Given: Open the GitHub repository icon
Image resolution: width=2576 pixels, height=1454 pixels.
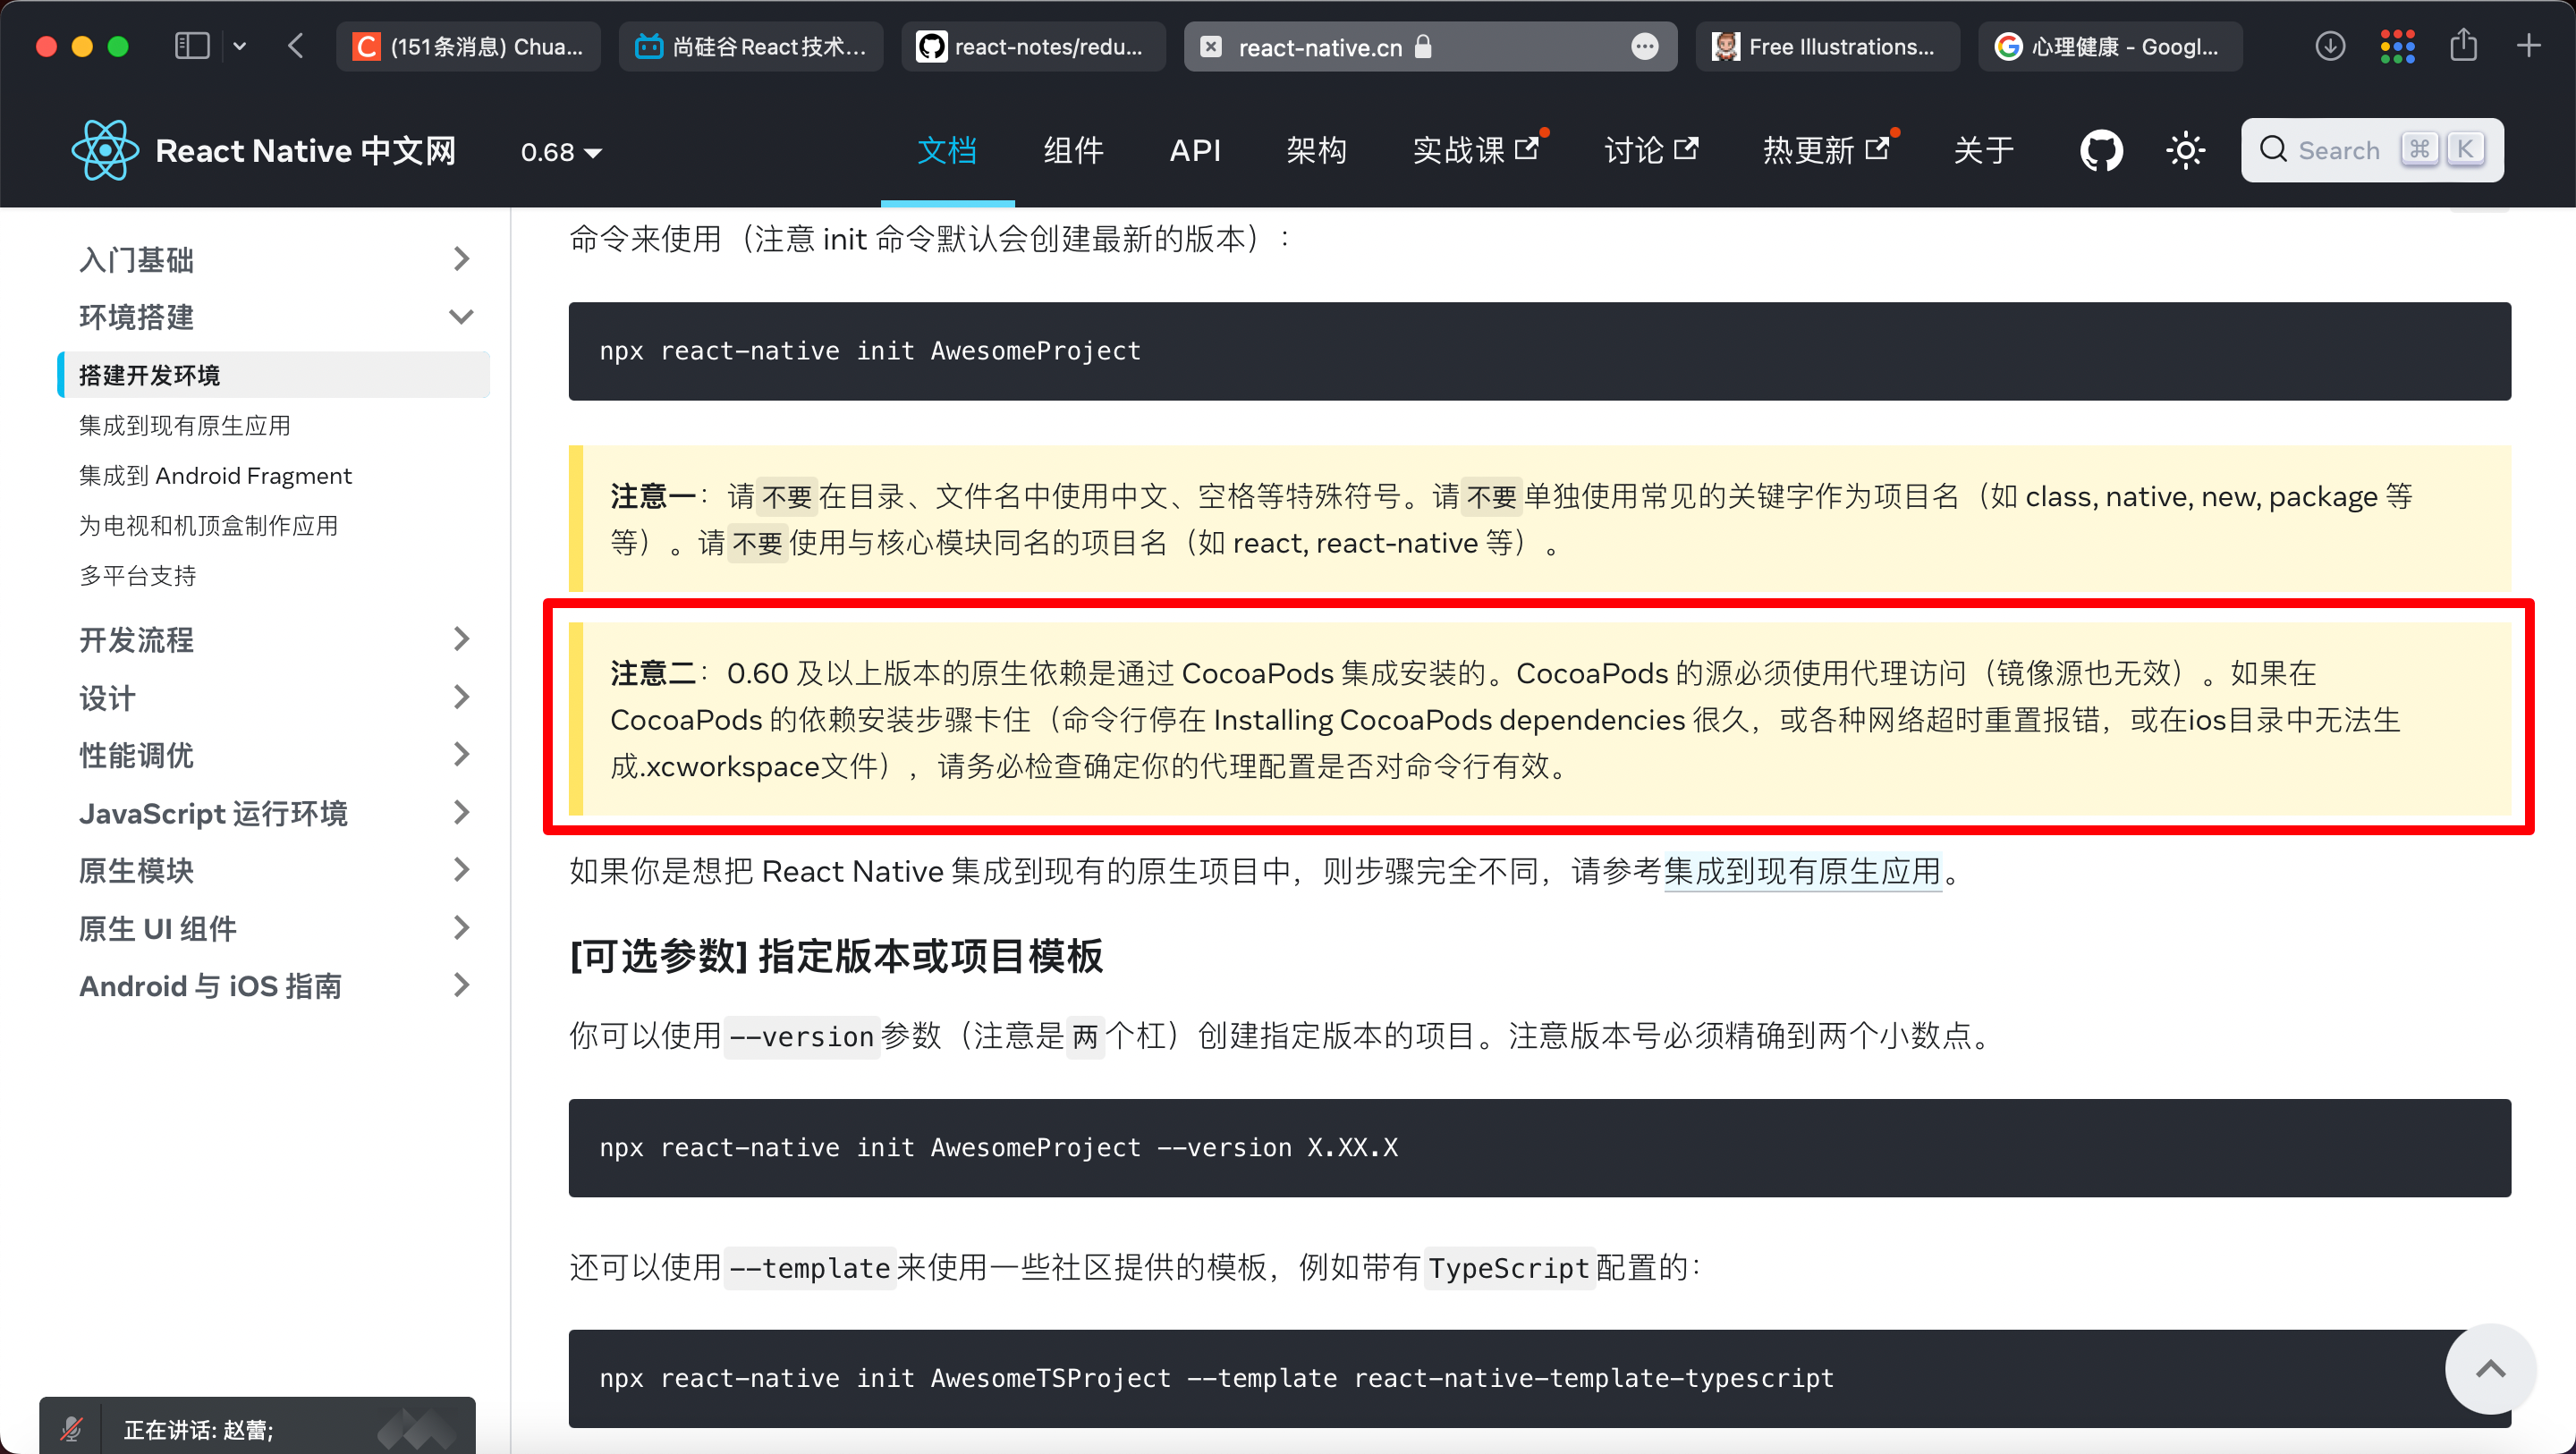Looking at the screenshot, I should pyautogui.click(x=2100, y=151).
